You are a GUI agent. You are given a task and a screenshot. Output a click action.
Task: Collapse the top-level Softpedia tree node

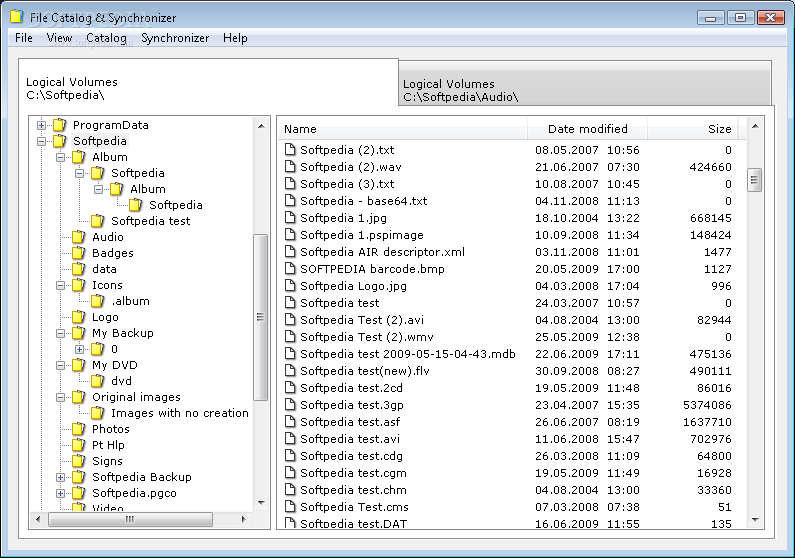pos(42,141)
